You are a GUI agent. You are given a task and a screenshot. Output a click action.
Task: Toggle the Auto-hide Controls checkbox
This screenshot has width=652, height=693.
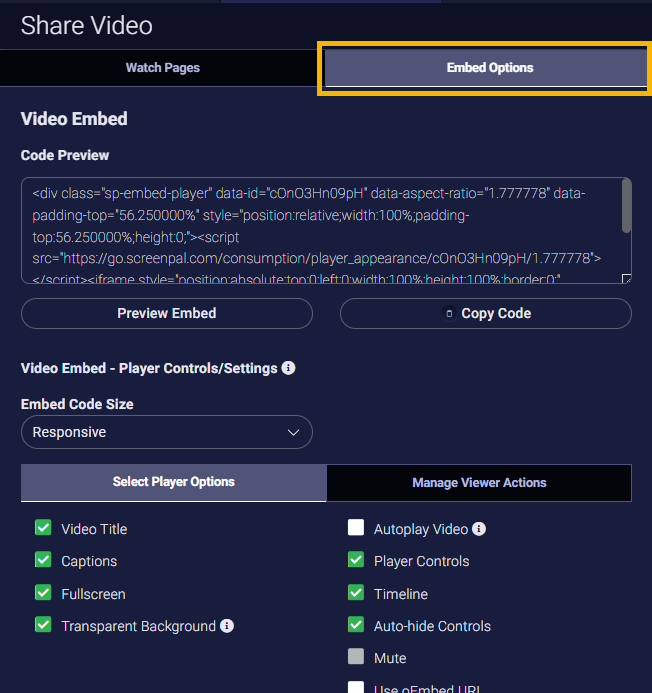356,625
